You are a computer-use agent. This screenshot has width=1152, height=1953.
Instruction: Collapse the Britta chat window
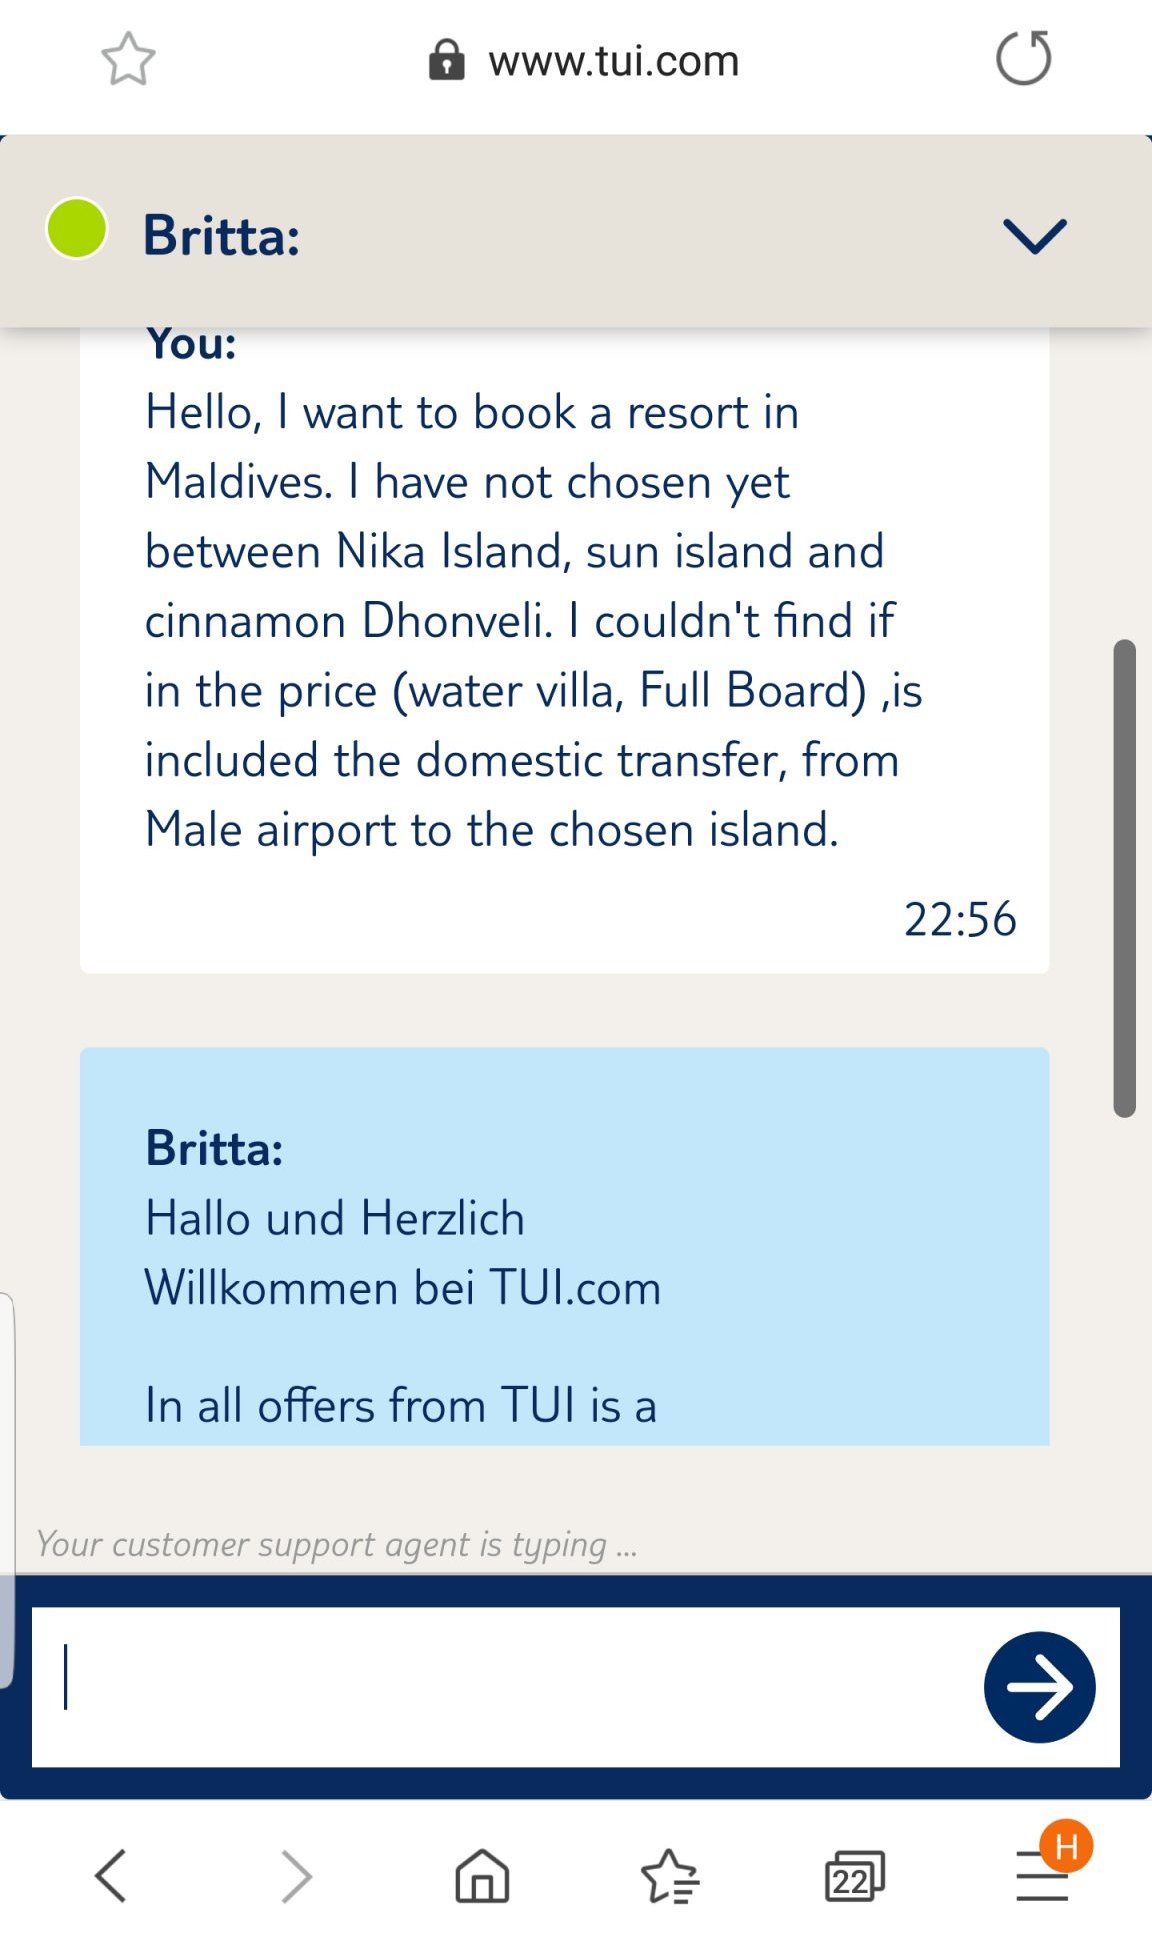[1034, 236]
